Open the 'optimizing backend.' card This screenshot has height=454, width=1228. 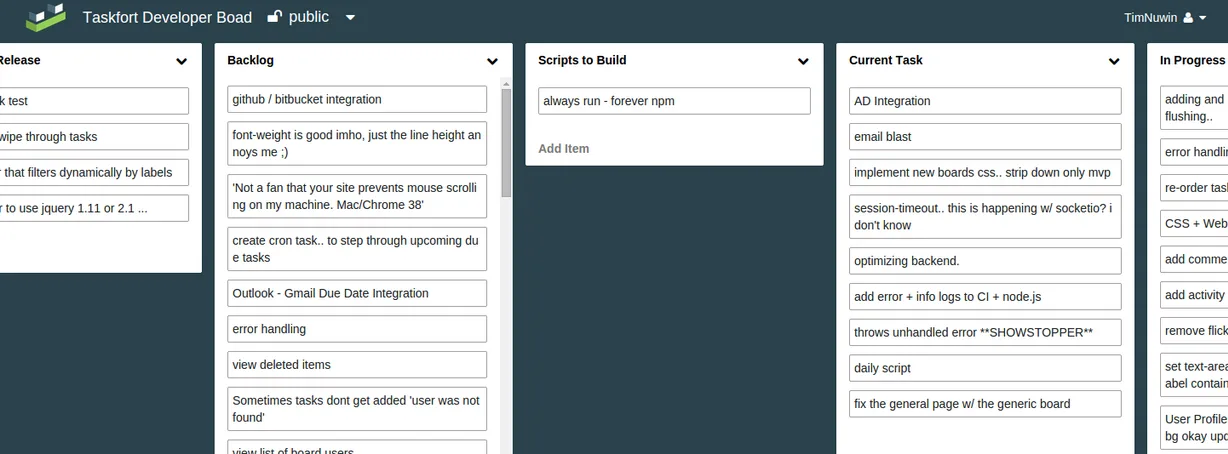985,261
